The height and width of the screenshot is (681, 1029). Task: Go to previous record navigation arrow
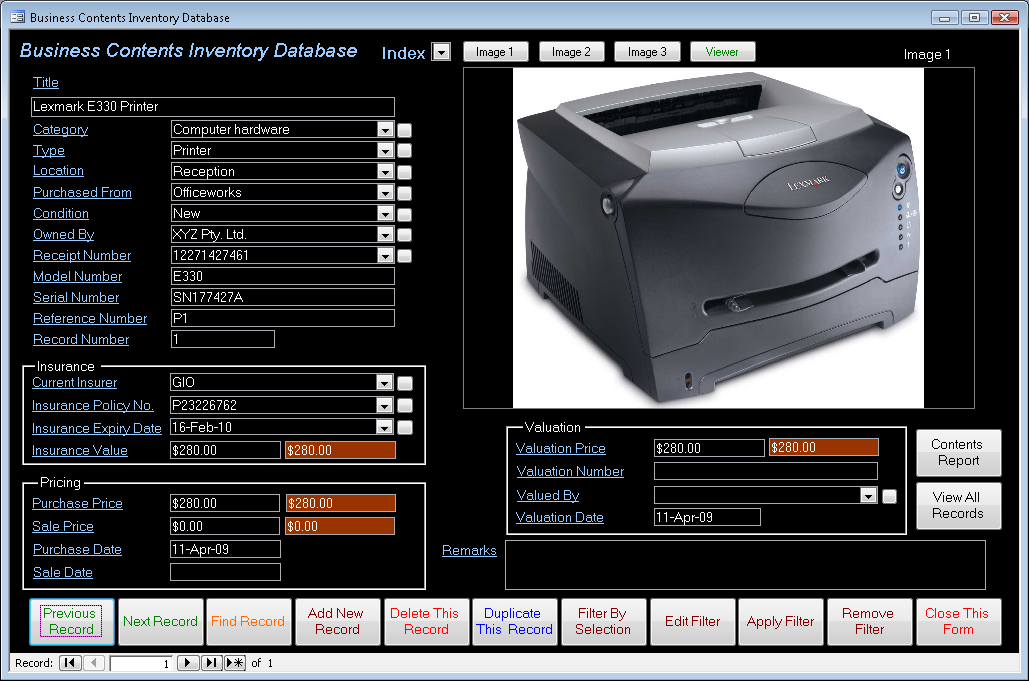pyautogui.click(x=94, y=663)
